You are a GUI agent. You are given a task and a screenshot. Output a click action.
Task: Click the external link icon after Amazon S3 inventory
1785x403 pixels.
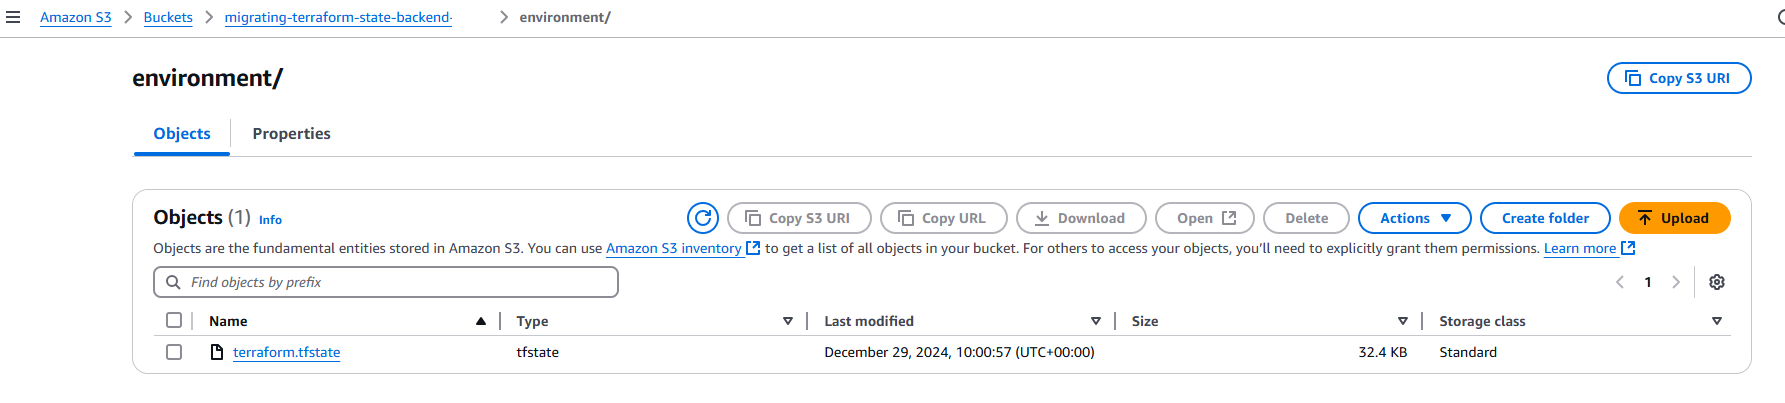pyautogui.click(x=753, y=248)
